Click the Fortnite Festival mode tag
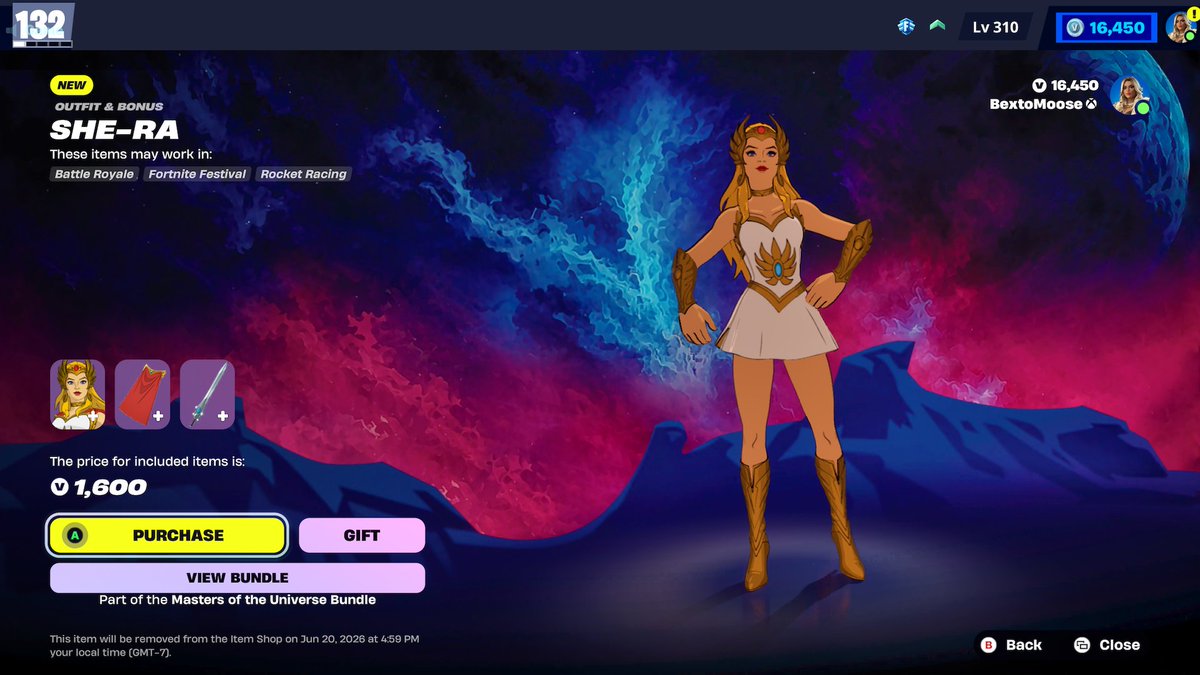Viewport: 1200px width, 675px height. (x=197, y=174)
